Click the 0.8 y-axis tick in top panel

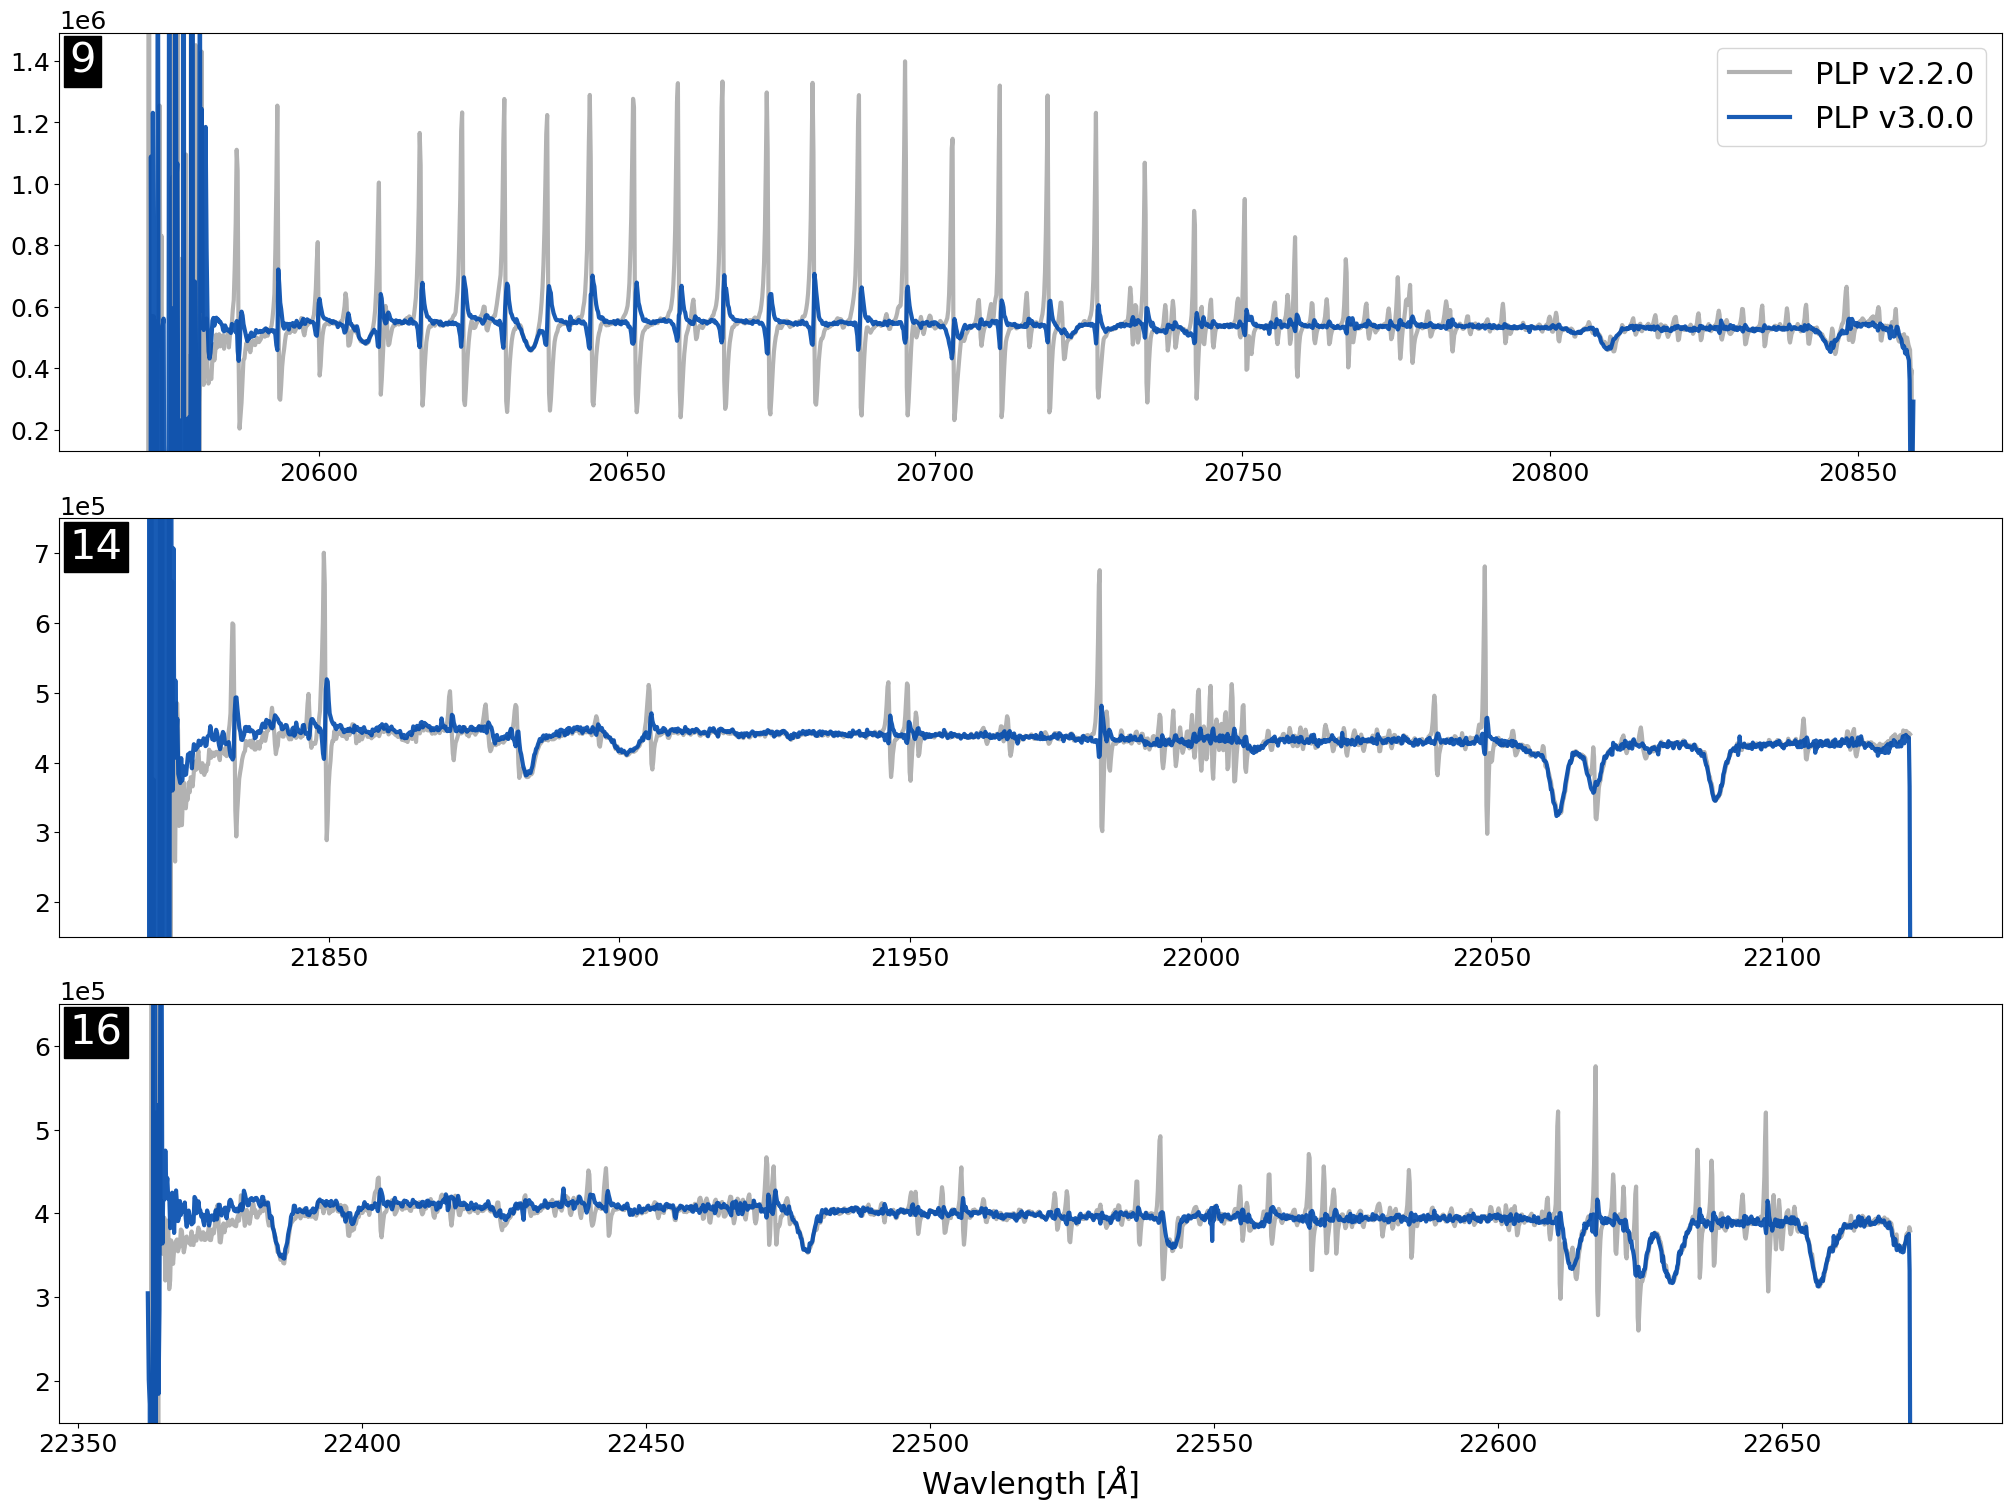[30, 246]
